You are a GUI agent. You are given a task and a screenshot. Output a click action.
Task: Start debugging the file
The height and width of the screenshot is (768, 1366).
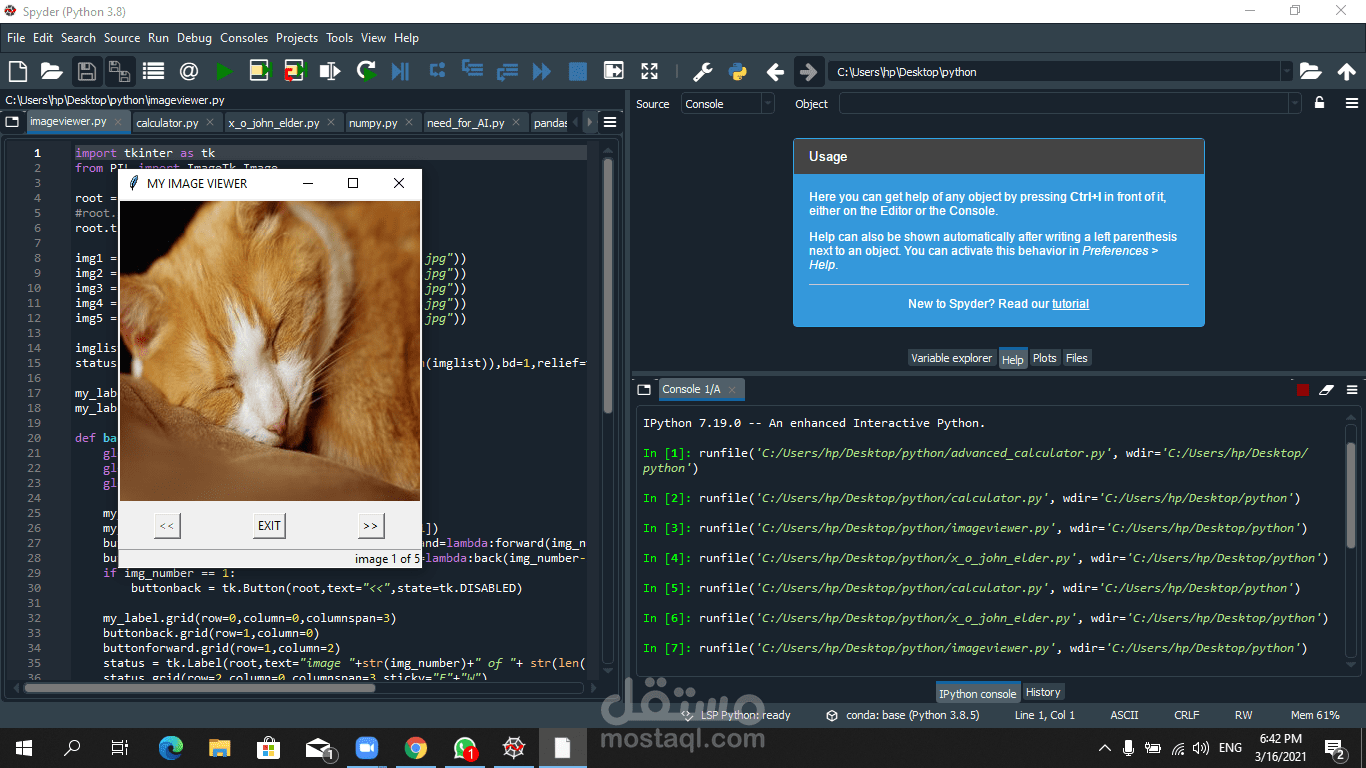pos(400,71)
